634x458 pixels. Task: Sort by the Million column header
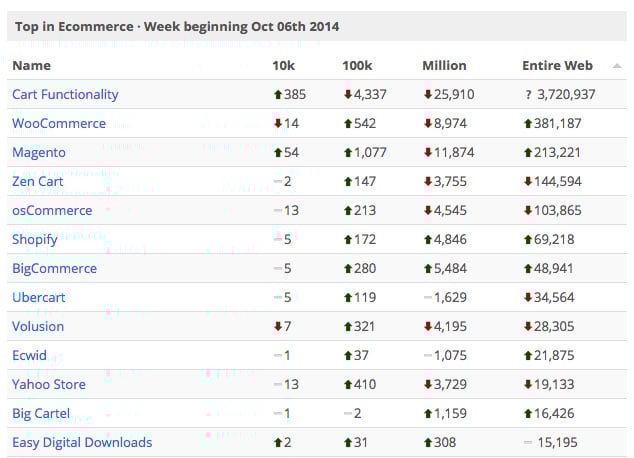444,65
